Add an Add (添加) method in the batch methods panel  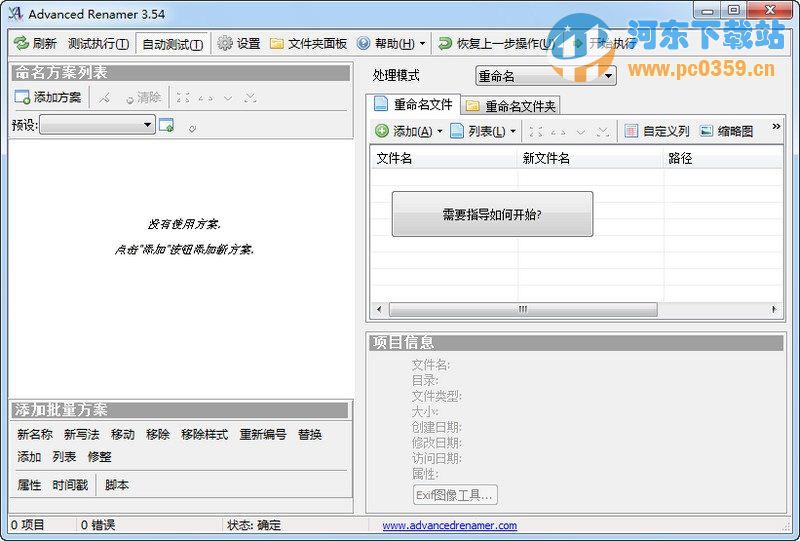click(29, 457)
